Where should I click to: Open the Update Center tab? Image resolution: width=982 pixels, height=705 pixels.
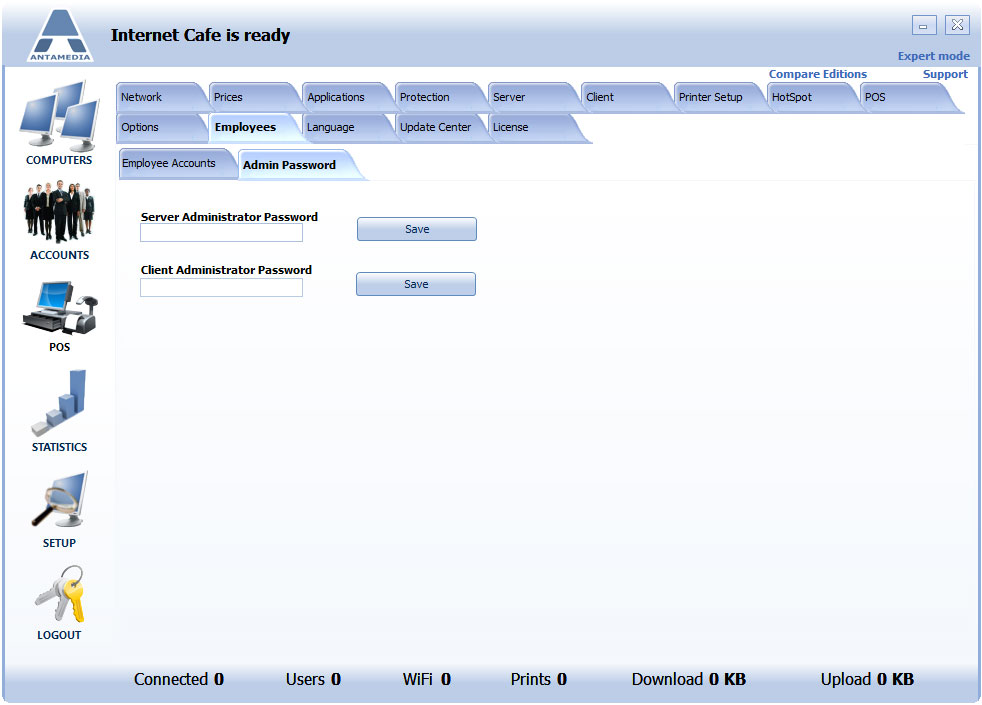click(440, 127)
